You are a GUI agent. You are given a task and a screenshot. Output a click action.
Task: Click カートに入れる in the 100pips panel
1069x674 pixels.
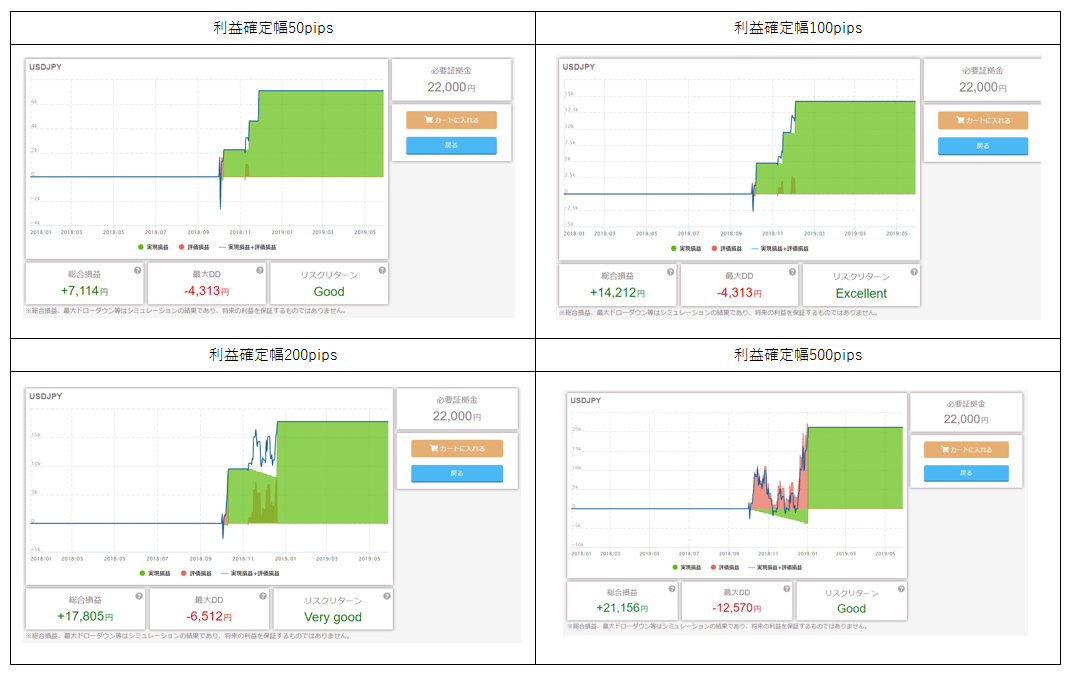click(x=982, y=121)
